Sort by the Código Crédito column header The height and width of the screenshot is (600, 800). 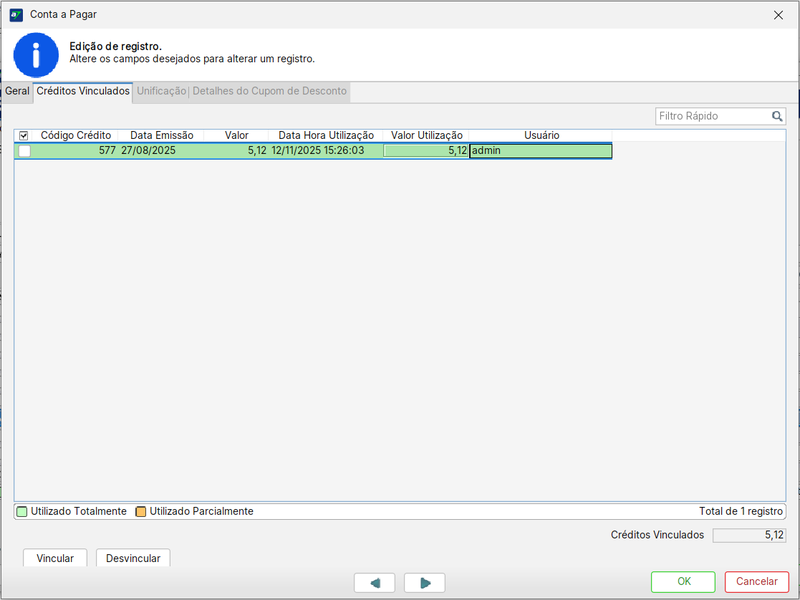coord(76,135)
